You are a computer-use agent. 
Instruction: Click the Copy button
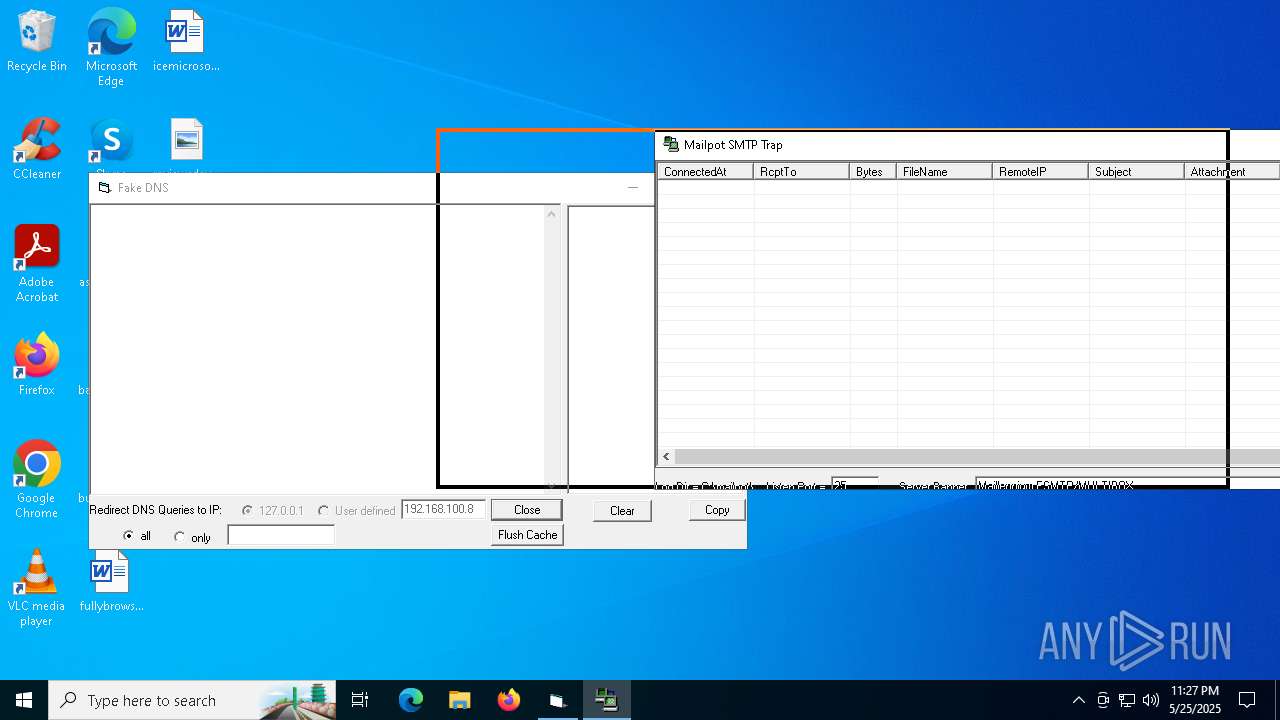click(x=717, y=510)
